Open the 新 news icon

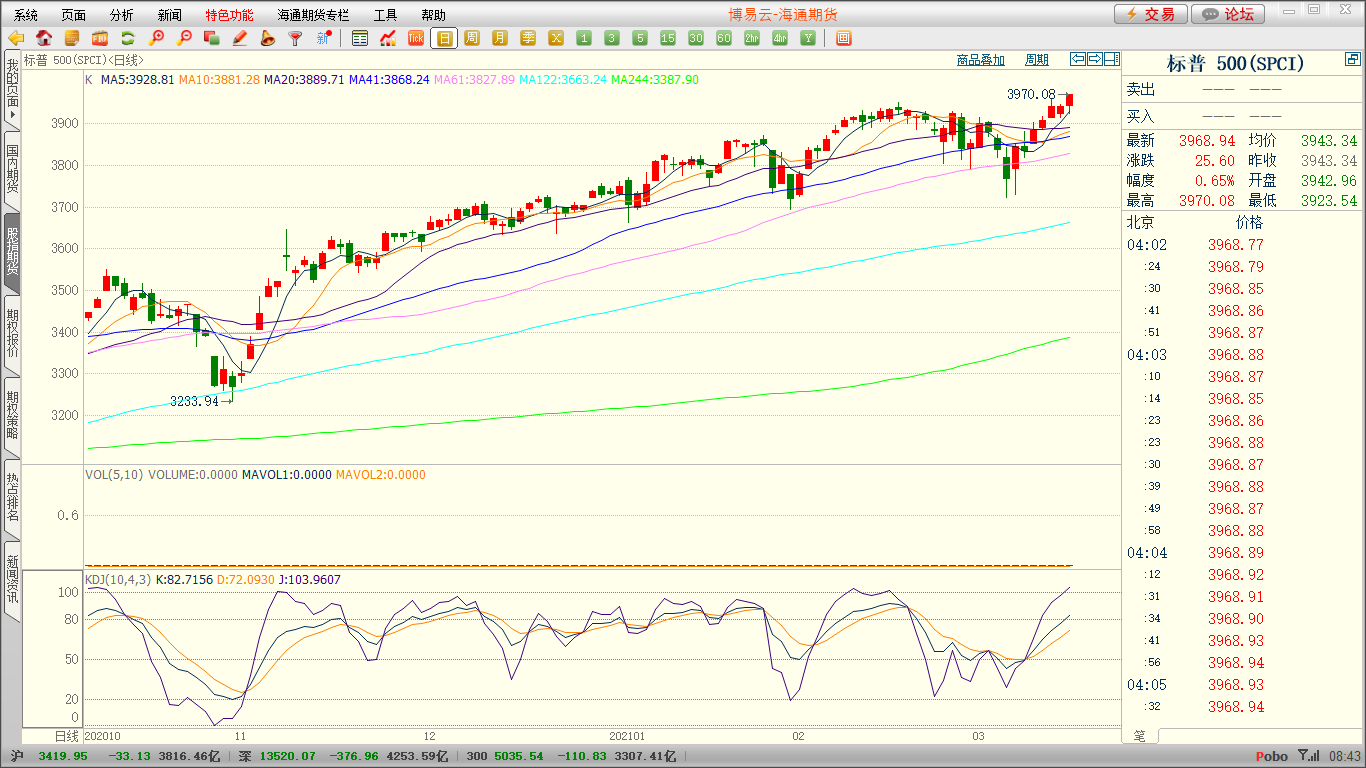click(x=323, y=38)
